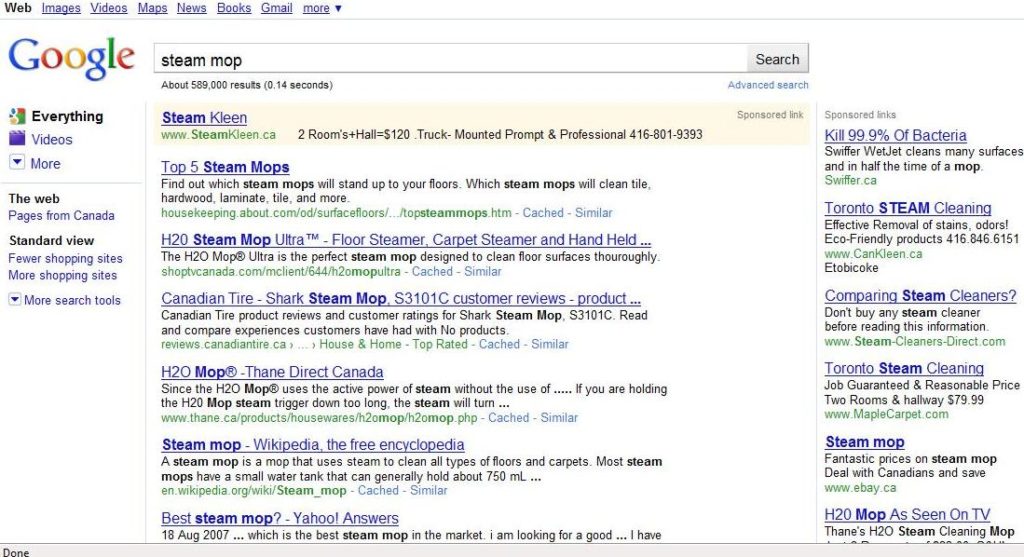The image size is (1024, 557).
Task: Open Similar link for Wikipedia result
Action: [428, 490]
